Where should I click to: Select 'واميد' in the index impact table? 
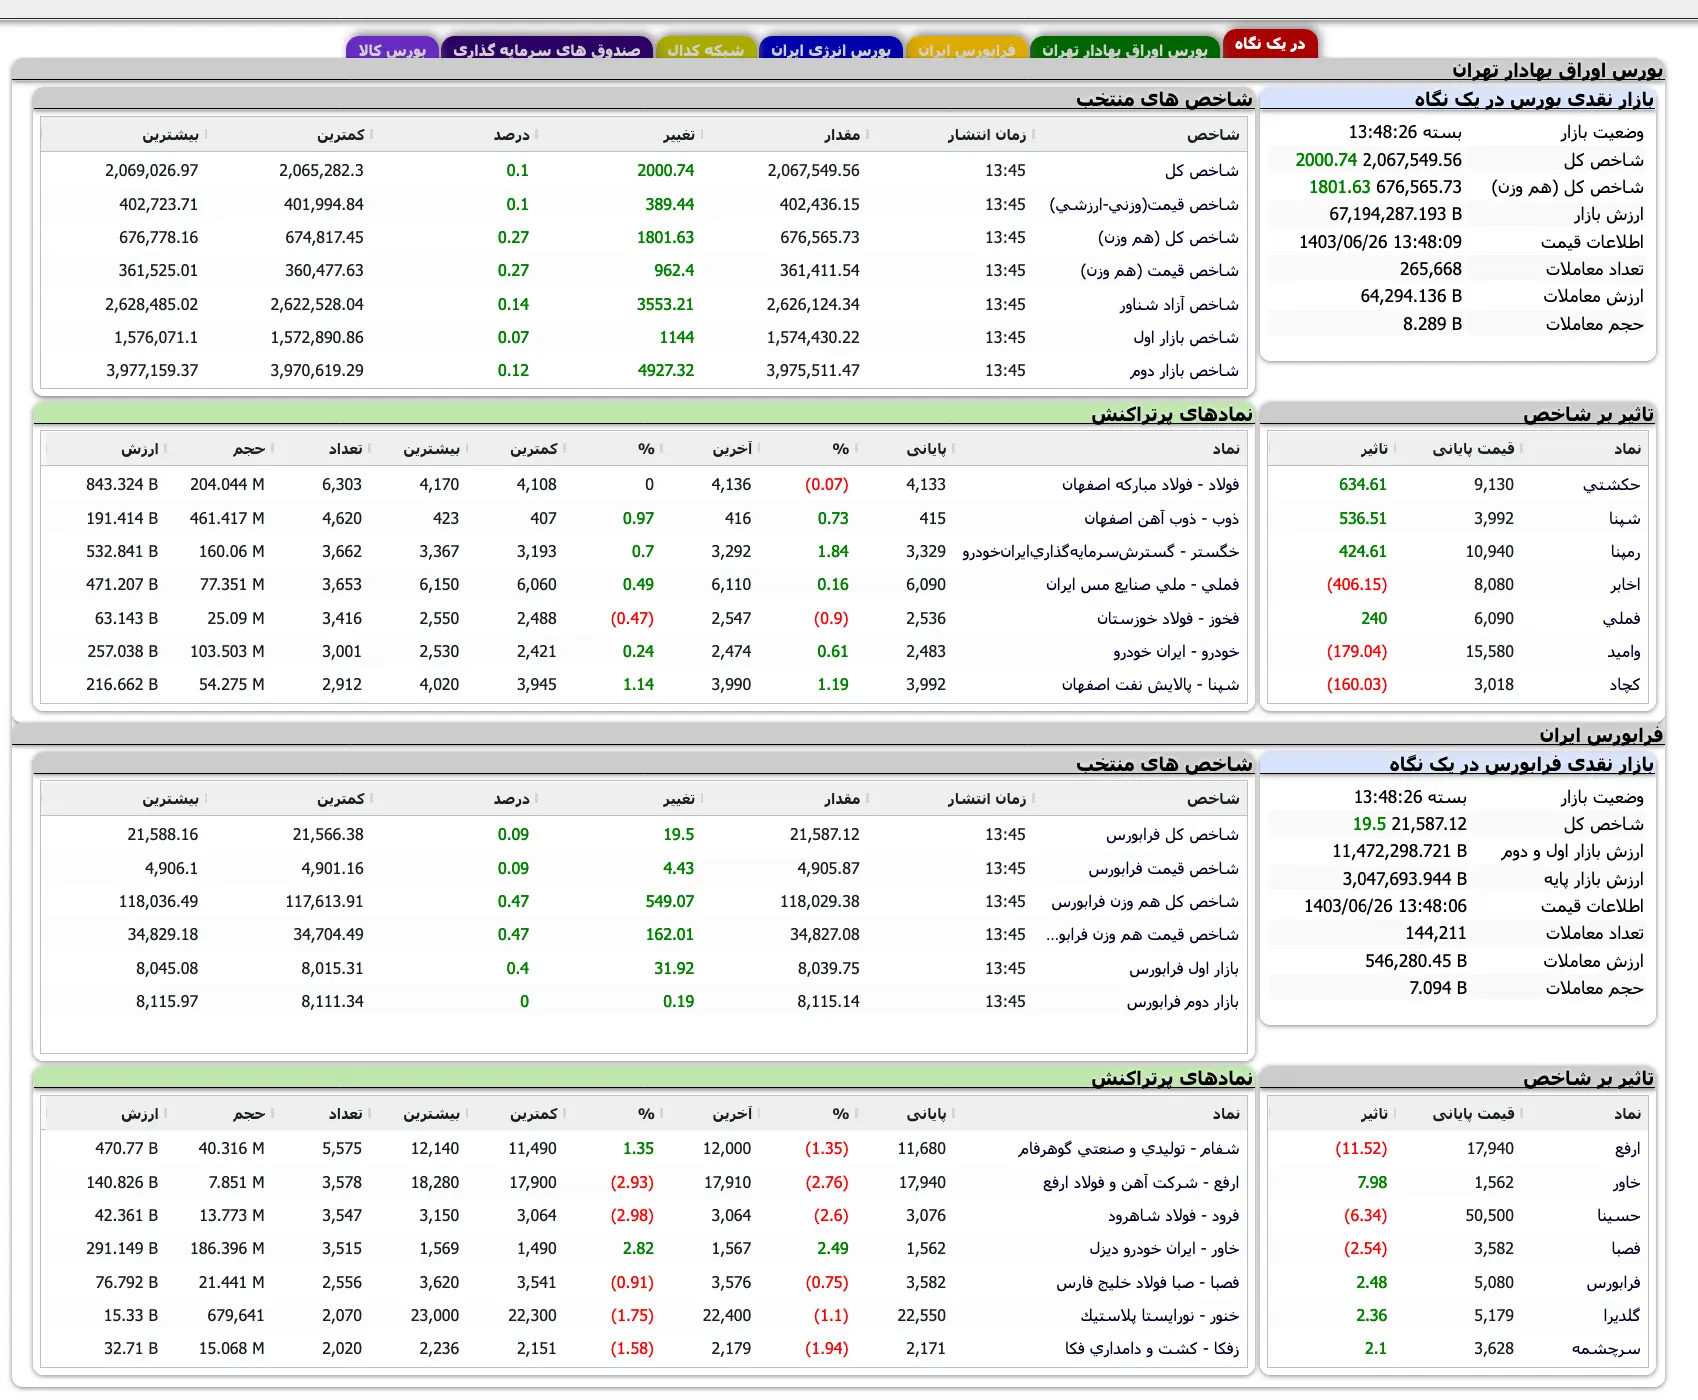pos(1624,652)
